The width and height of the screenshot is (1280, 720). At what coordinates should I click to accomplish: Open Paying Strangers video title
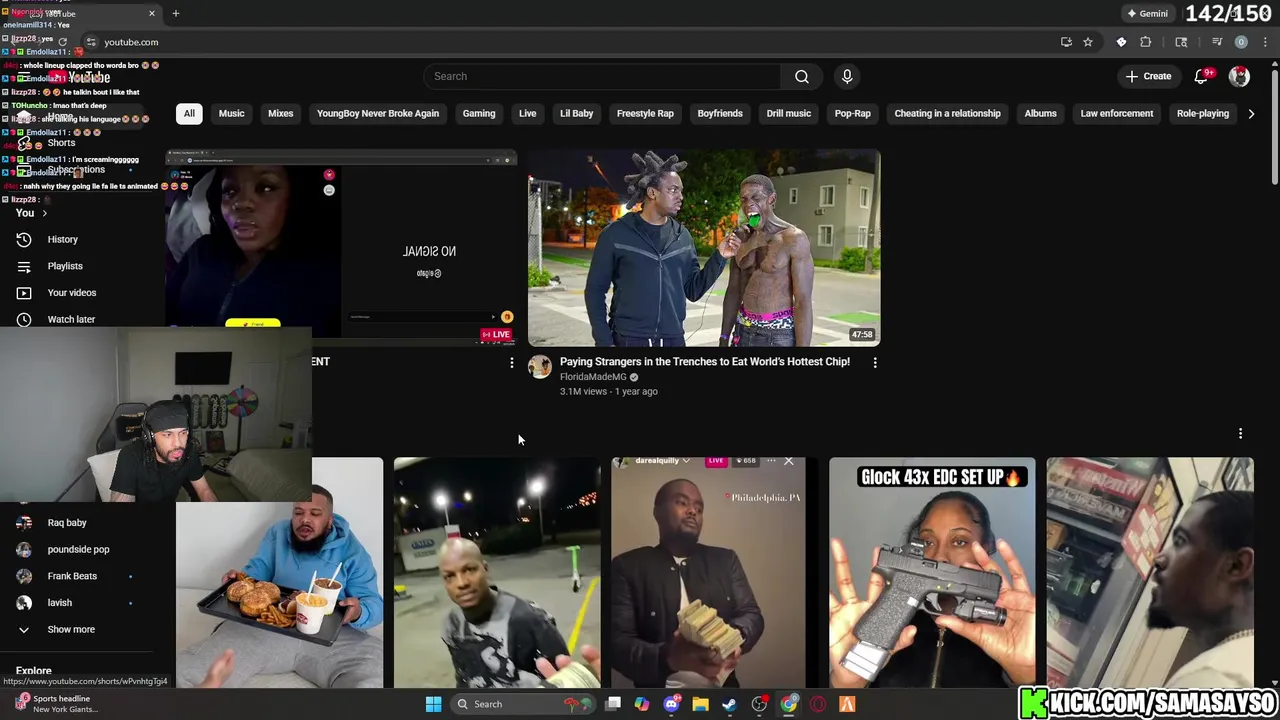coord(705,362)
